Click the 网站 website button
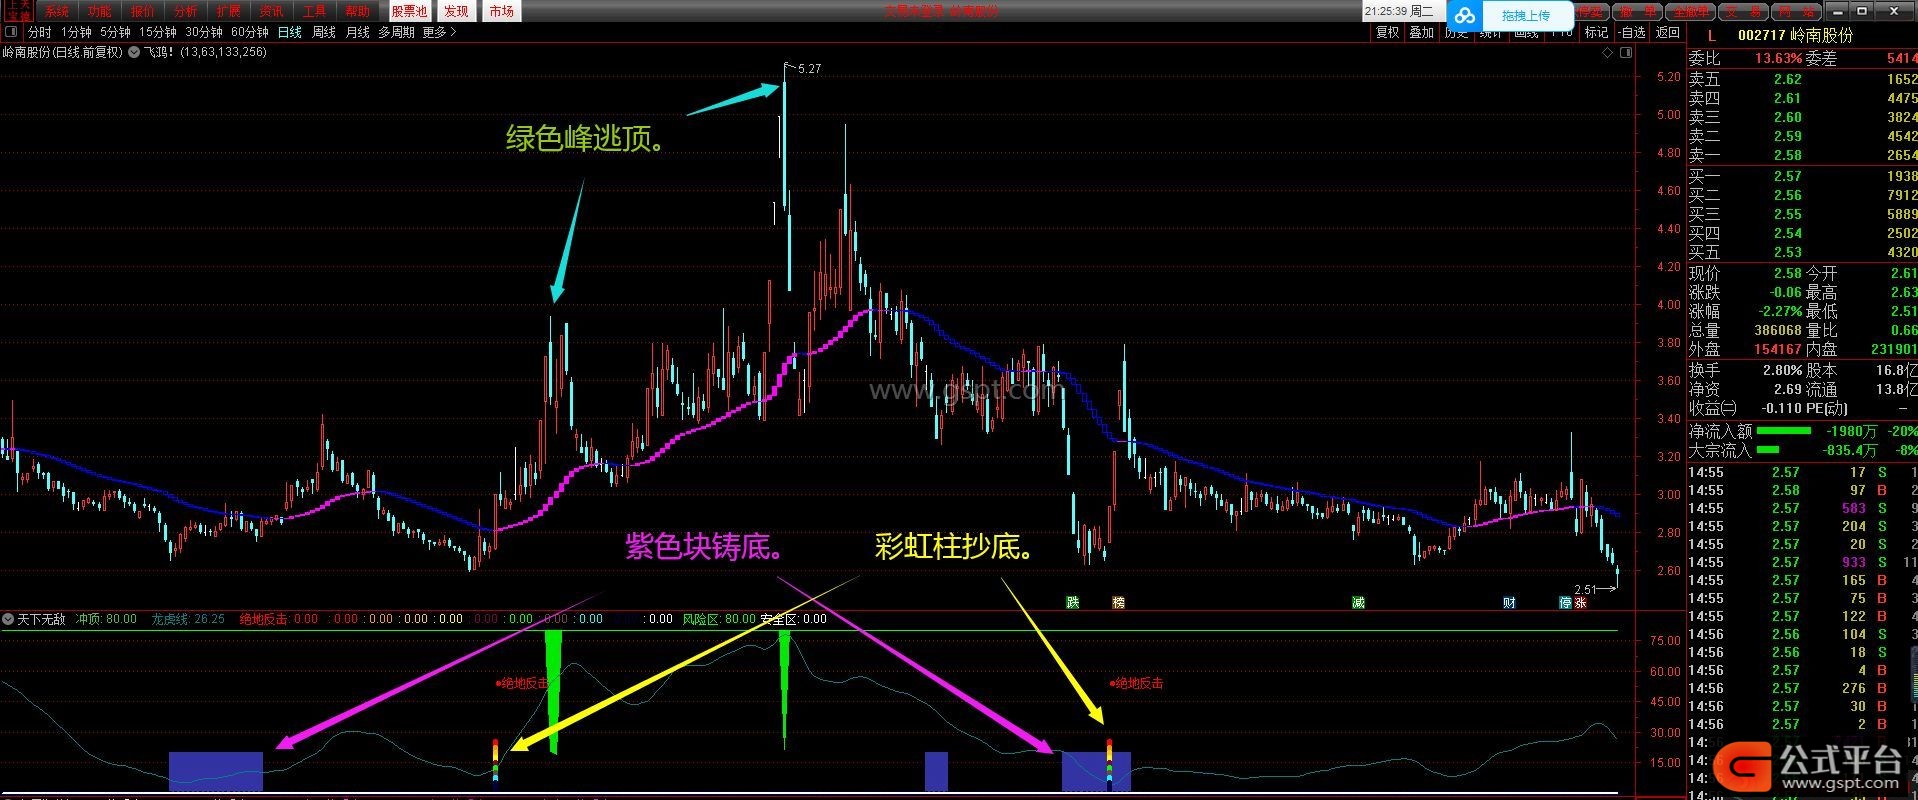 1796,11
